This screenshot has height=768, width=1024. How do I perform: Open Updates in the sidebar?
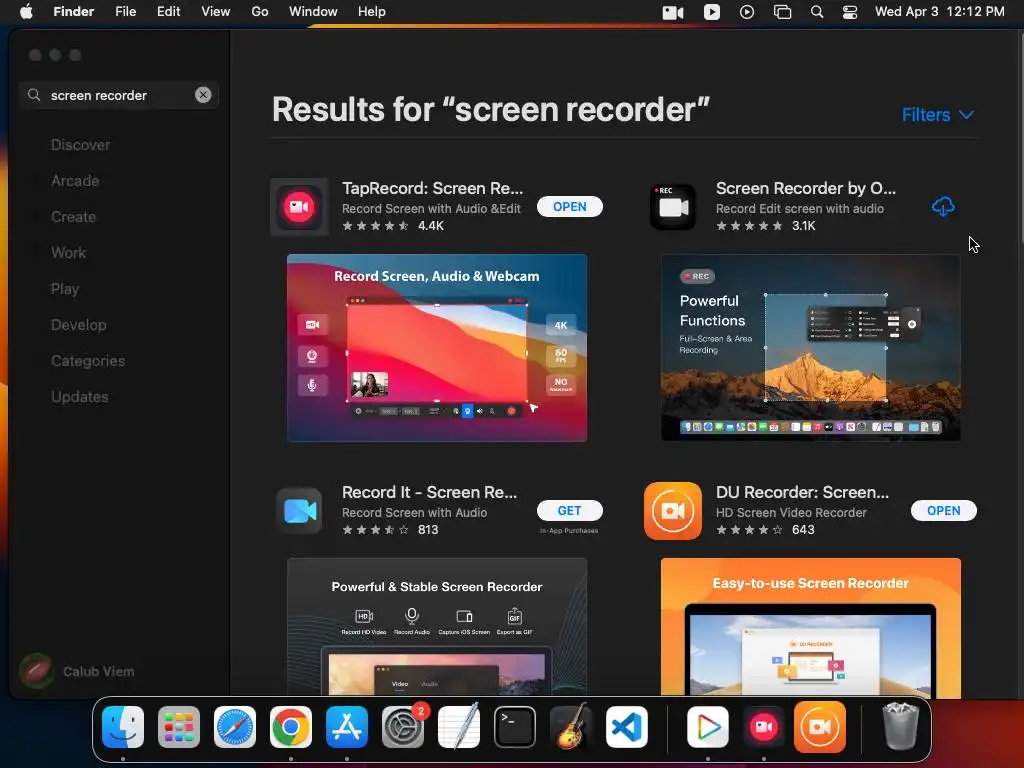point(80,396)
